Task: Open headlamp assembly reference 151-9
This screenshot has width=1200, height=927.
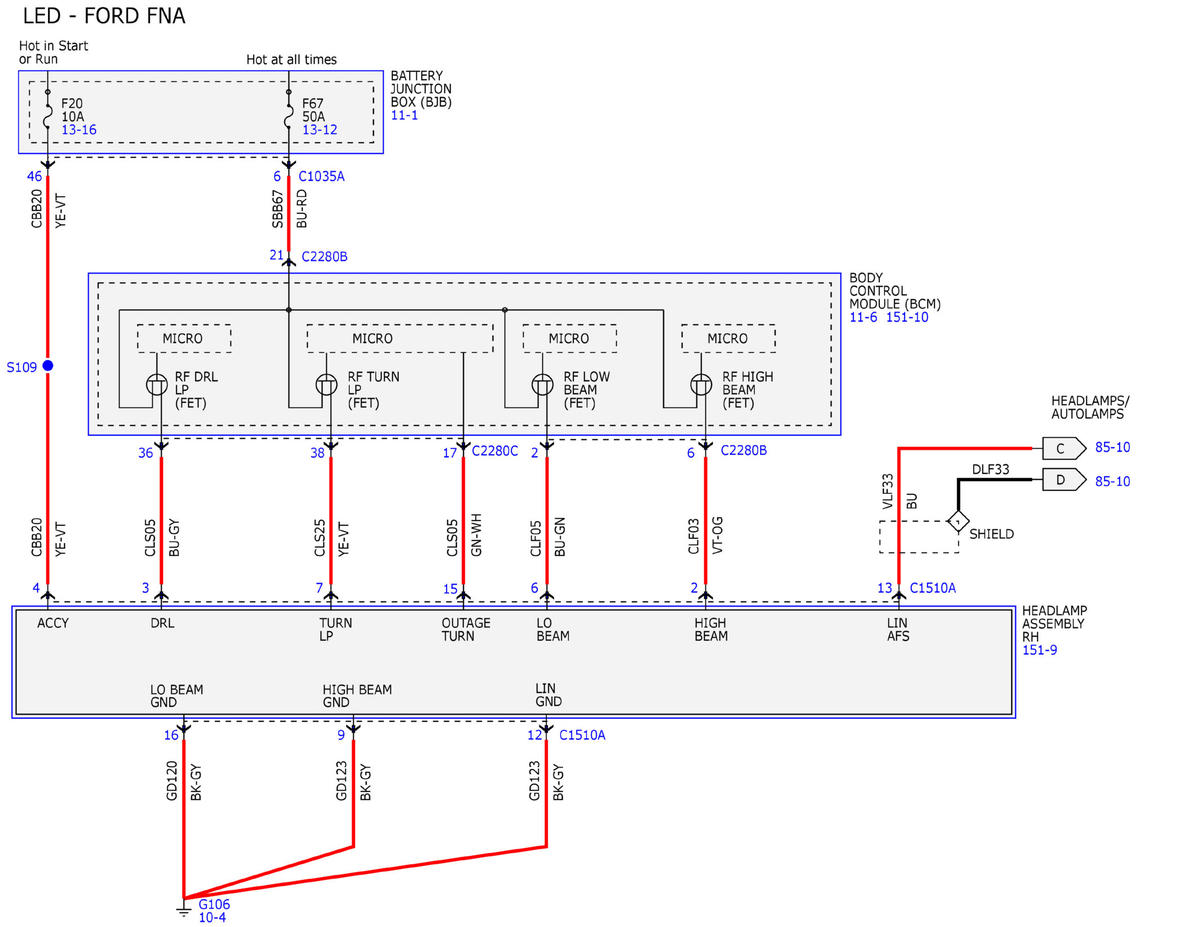Action: (x=1038, y=650)
